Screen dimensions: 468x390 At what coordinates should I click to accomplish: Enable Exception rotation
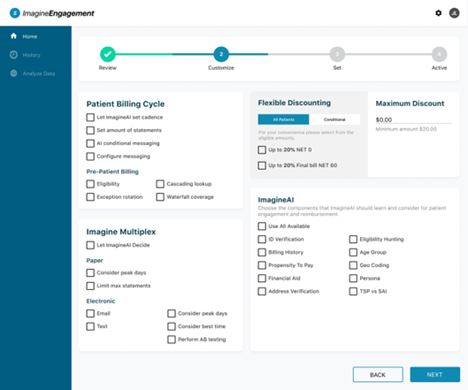coord(90,197)
